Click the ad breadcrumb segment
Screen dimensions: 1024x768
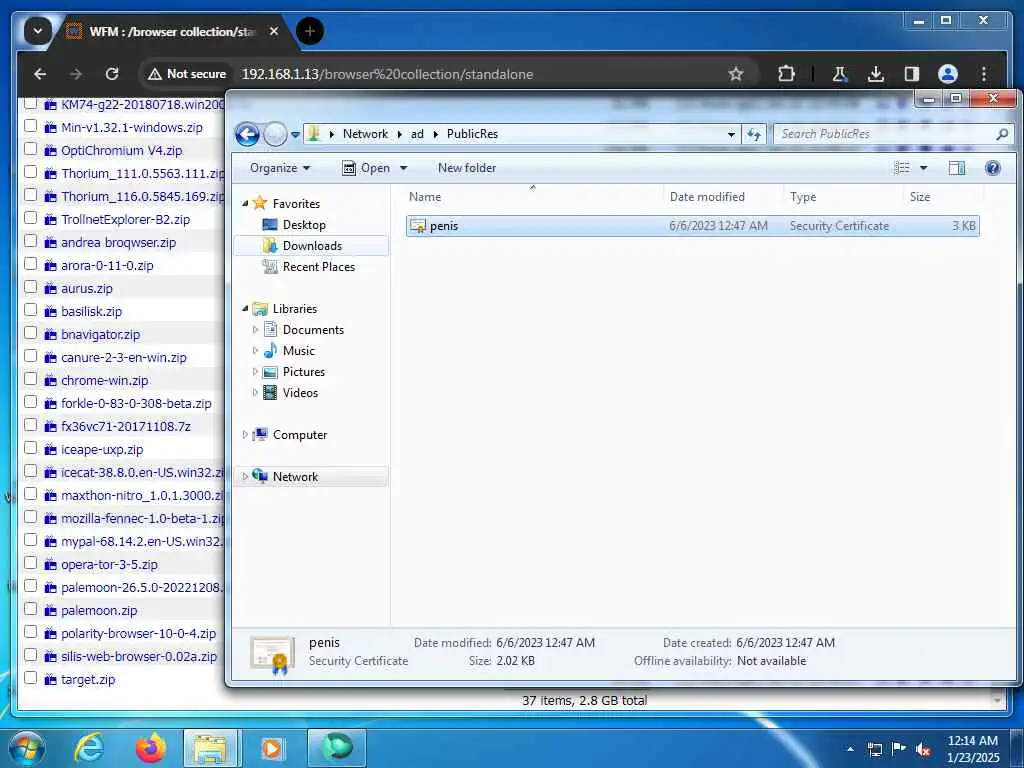pyautogui.click(x=417, y=134)
